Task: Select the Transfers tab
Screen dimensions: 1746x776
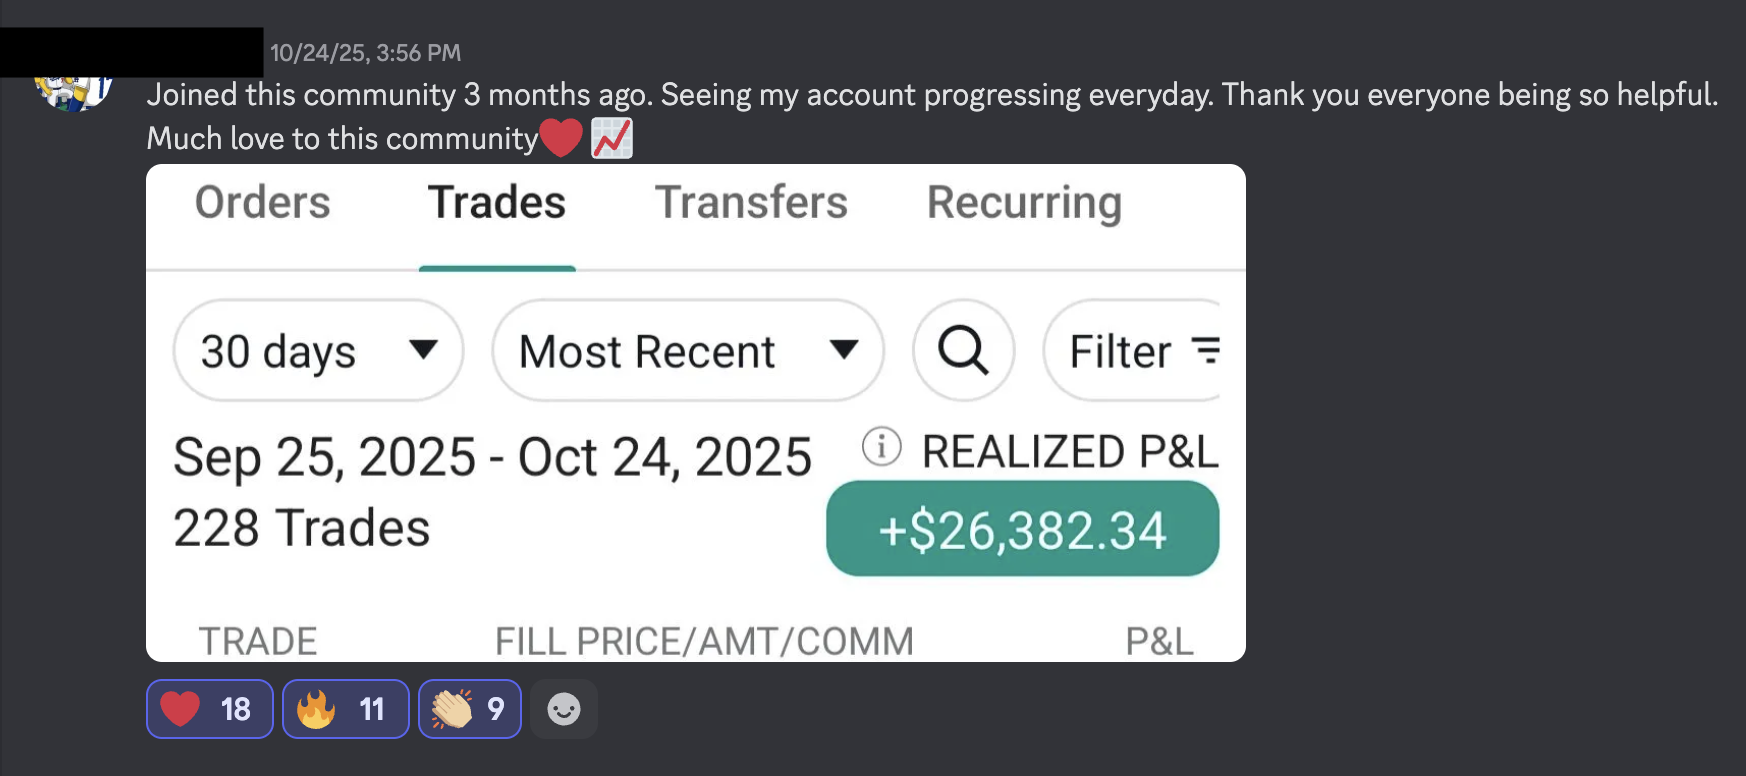Action: pyautogui.click(x=751, y=203)
